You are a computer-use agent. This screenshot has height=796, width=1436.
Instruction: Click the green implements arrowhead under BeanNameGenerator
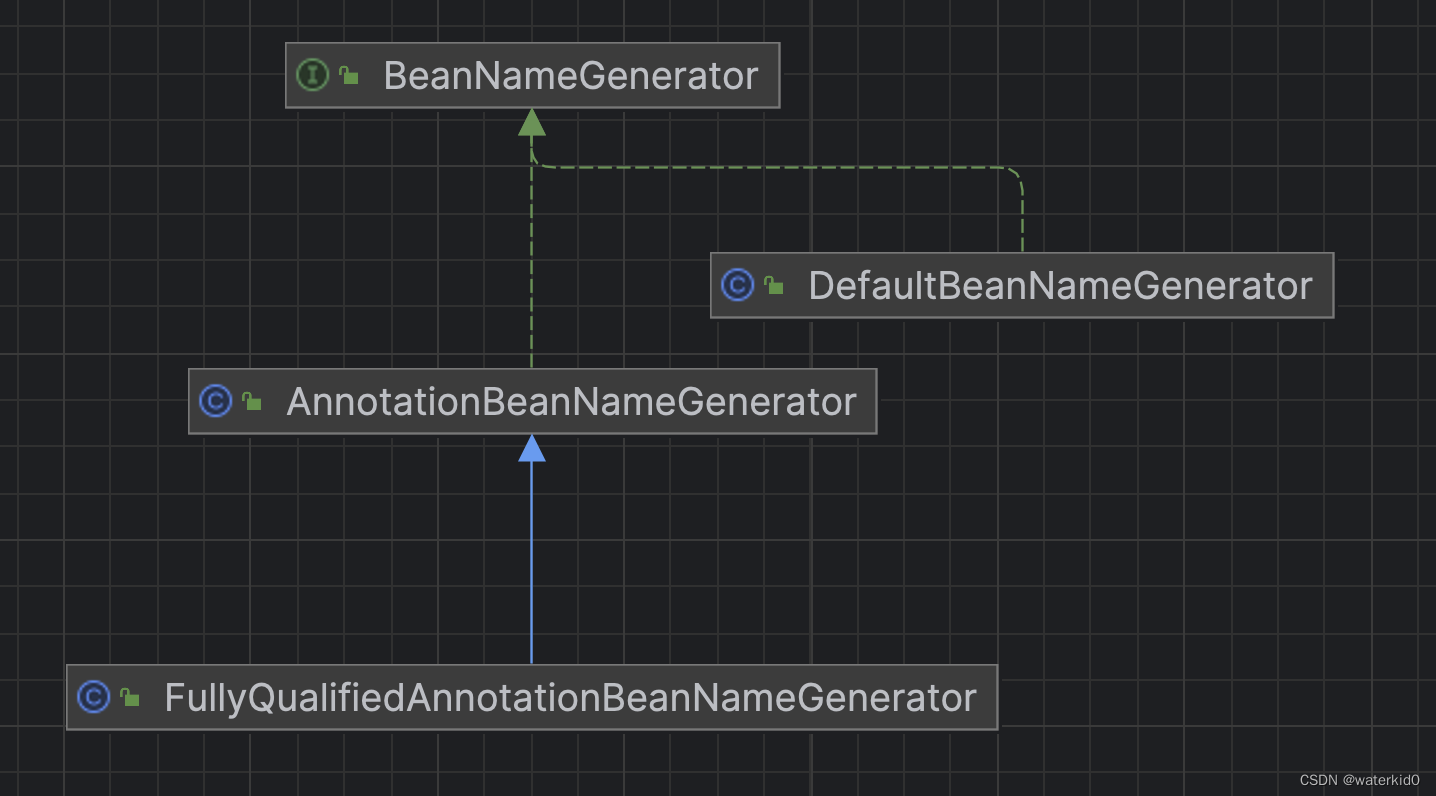532,122
